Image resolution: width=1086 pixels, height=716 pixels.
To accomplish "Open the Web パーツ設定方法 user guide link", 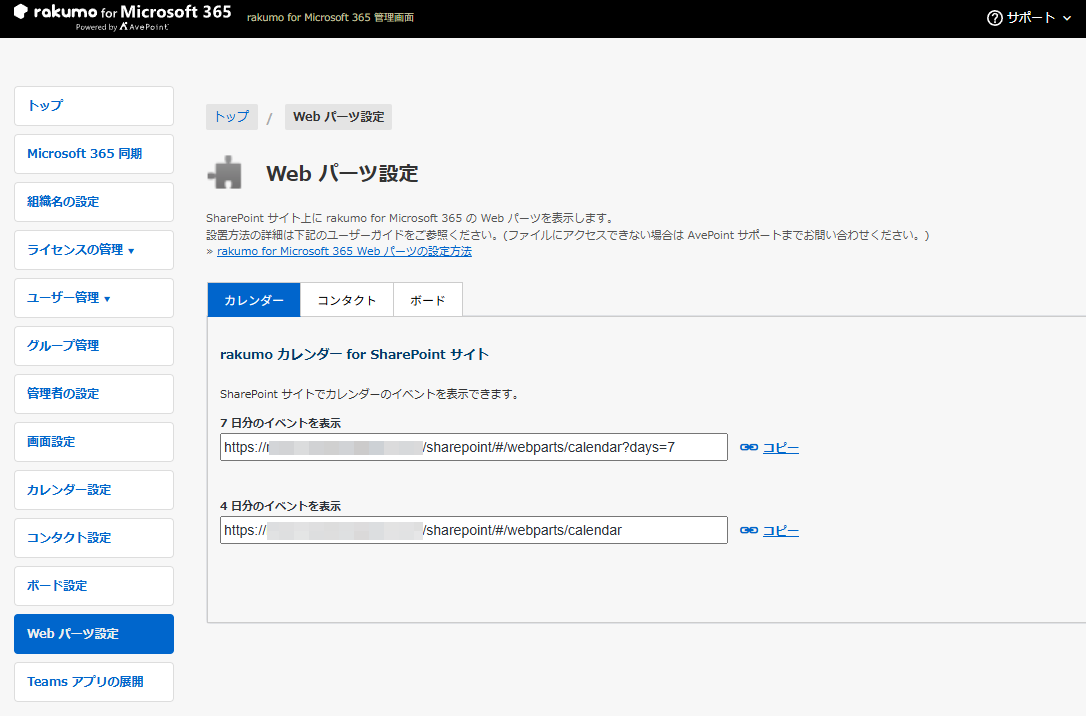I will coord(344,251).
